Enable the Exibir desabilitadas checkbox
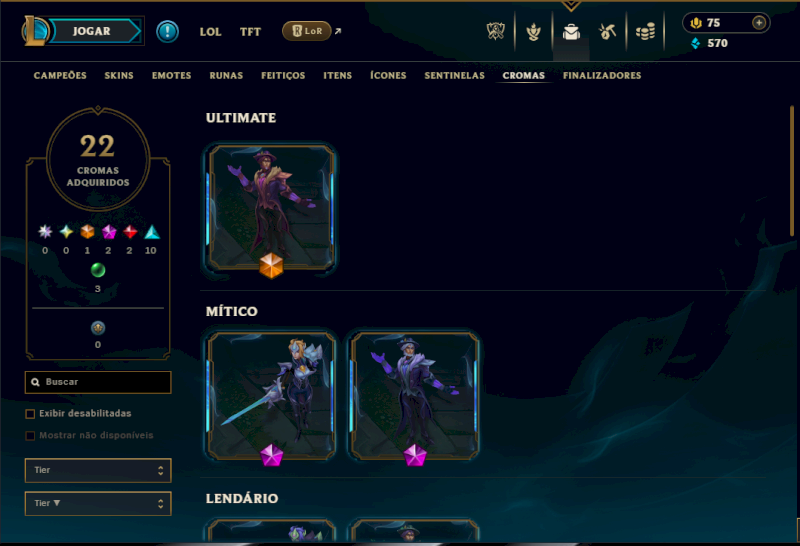The height and width of the screenshot is (546, 800). pyautogui.click(x=30, y=414)
